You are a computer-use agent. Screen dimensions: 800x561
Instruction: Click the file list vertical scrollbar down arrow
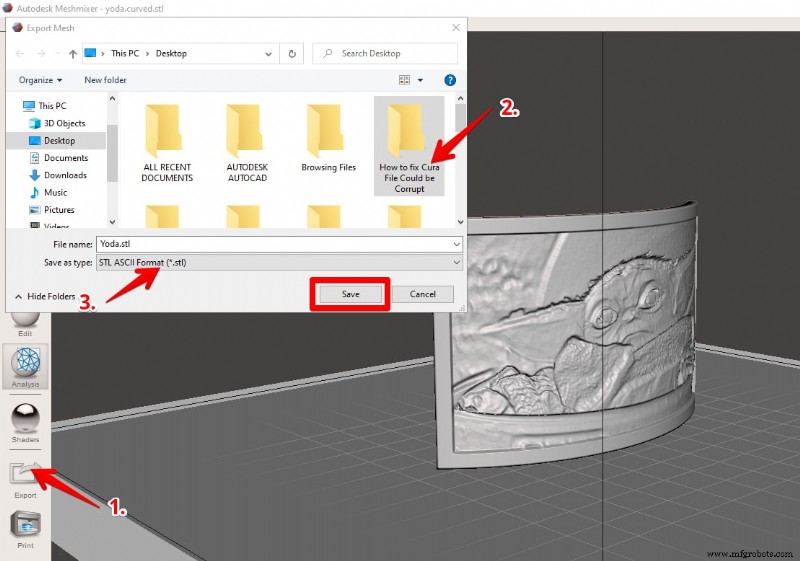(x=460, y=222)
